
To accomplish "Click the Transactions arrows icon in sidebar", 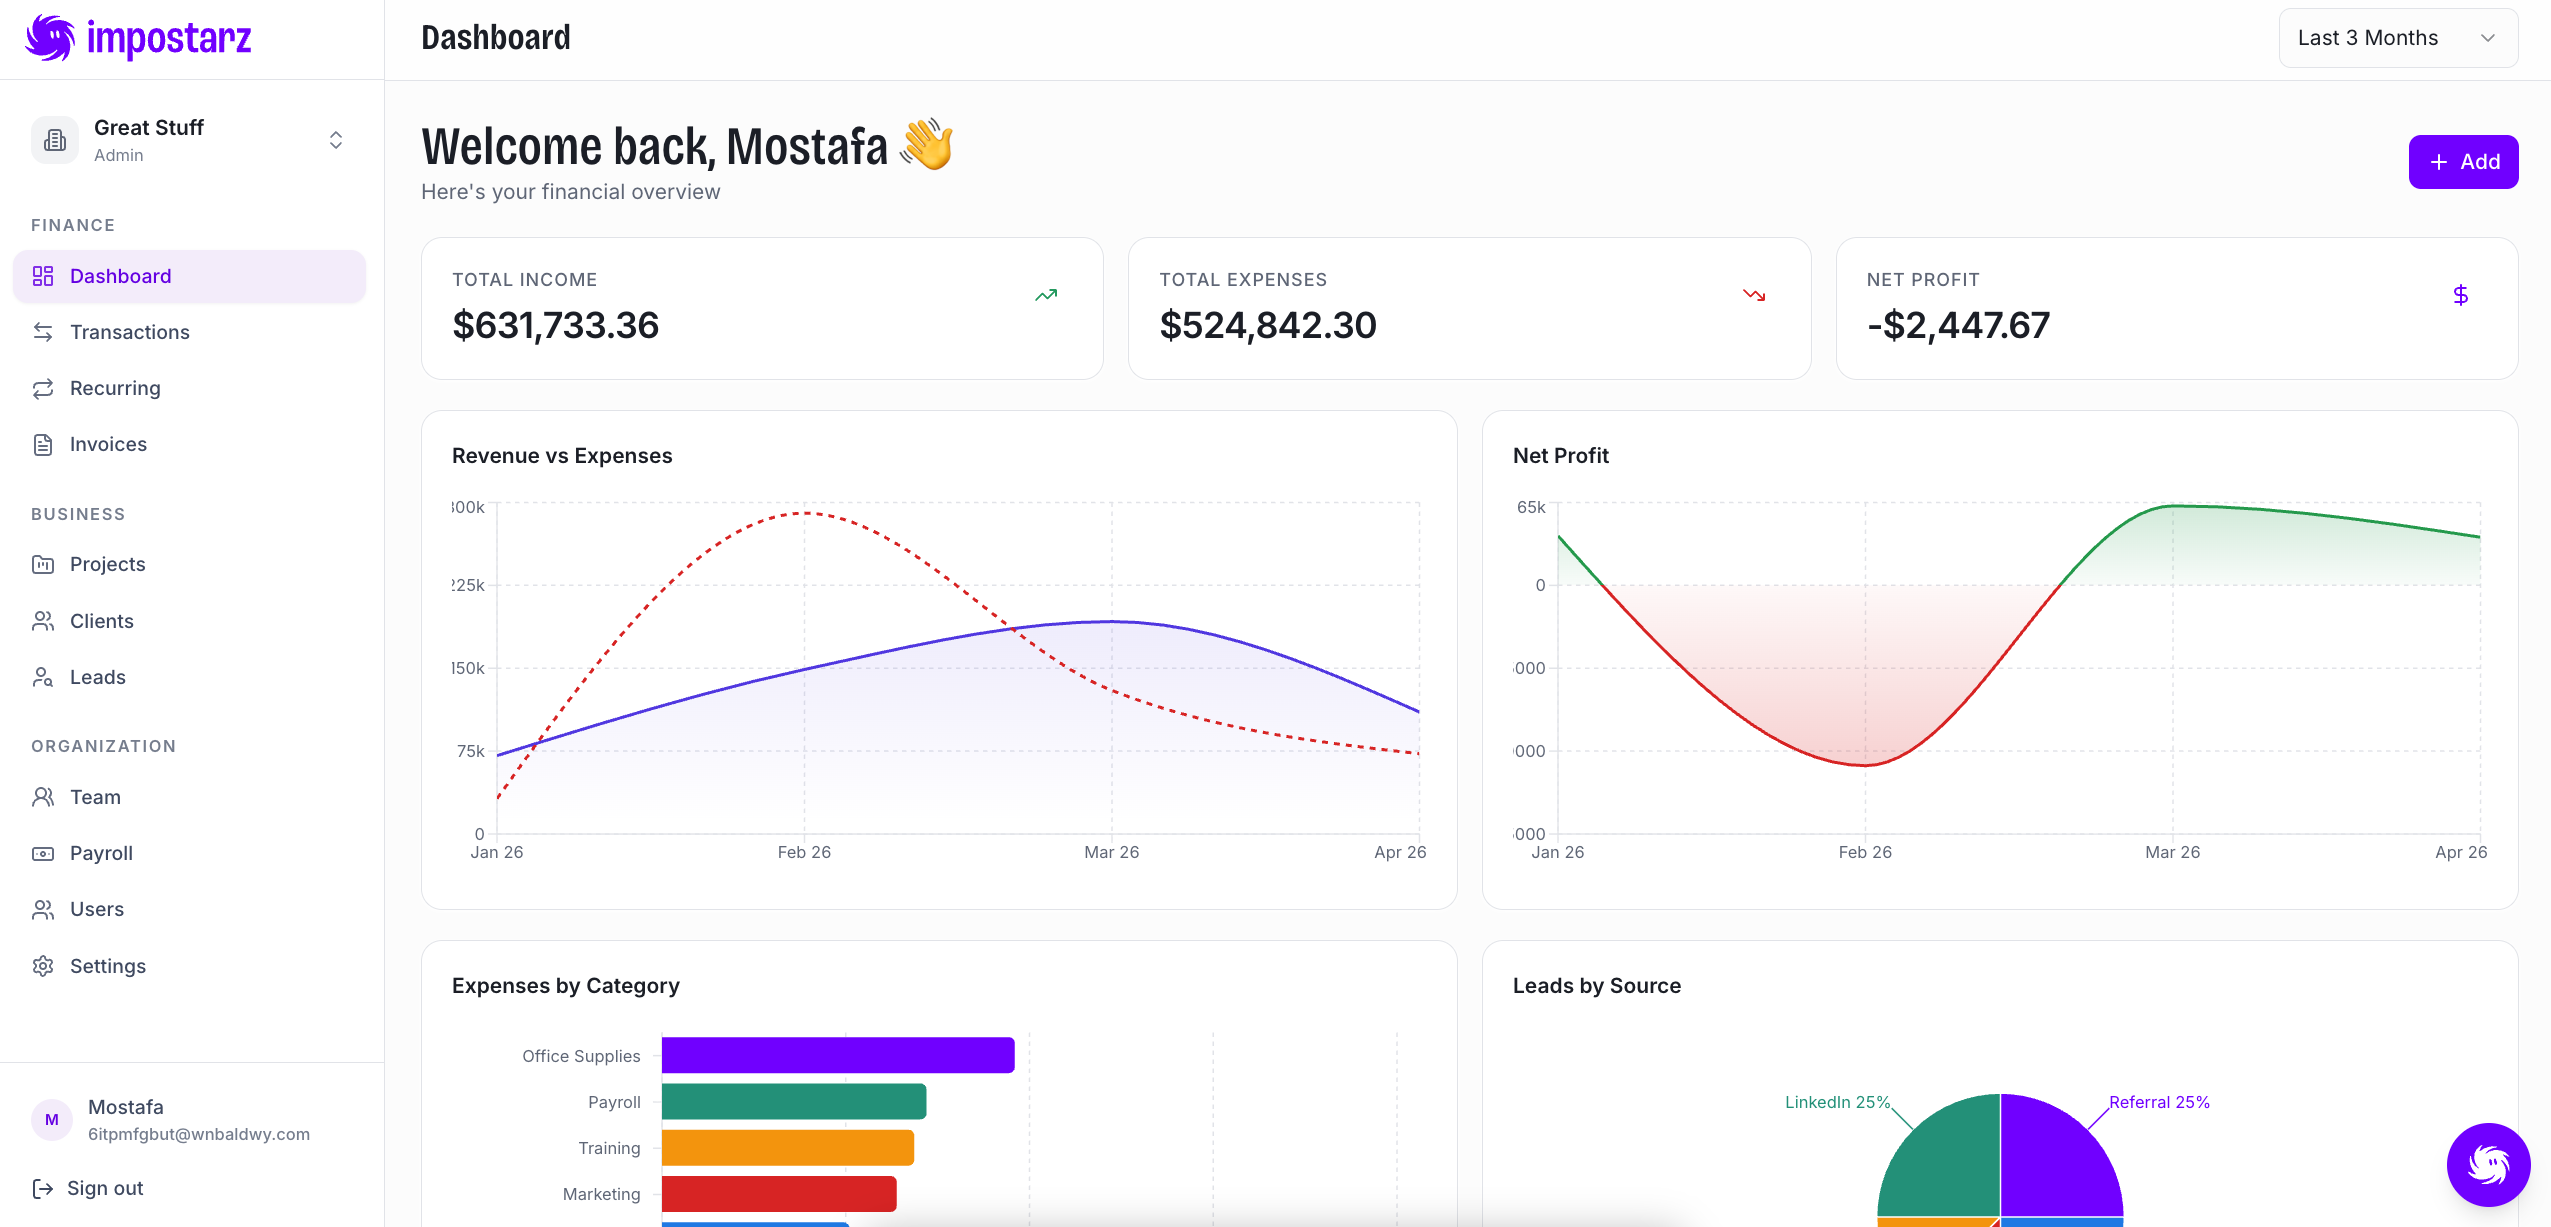I will coord(43,332).
